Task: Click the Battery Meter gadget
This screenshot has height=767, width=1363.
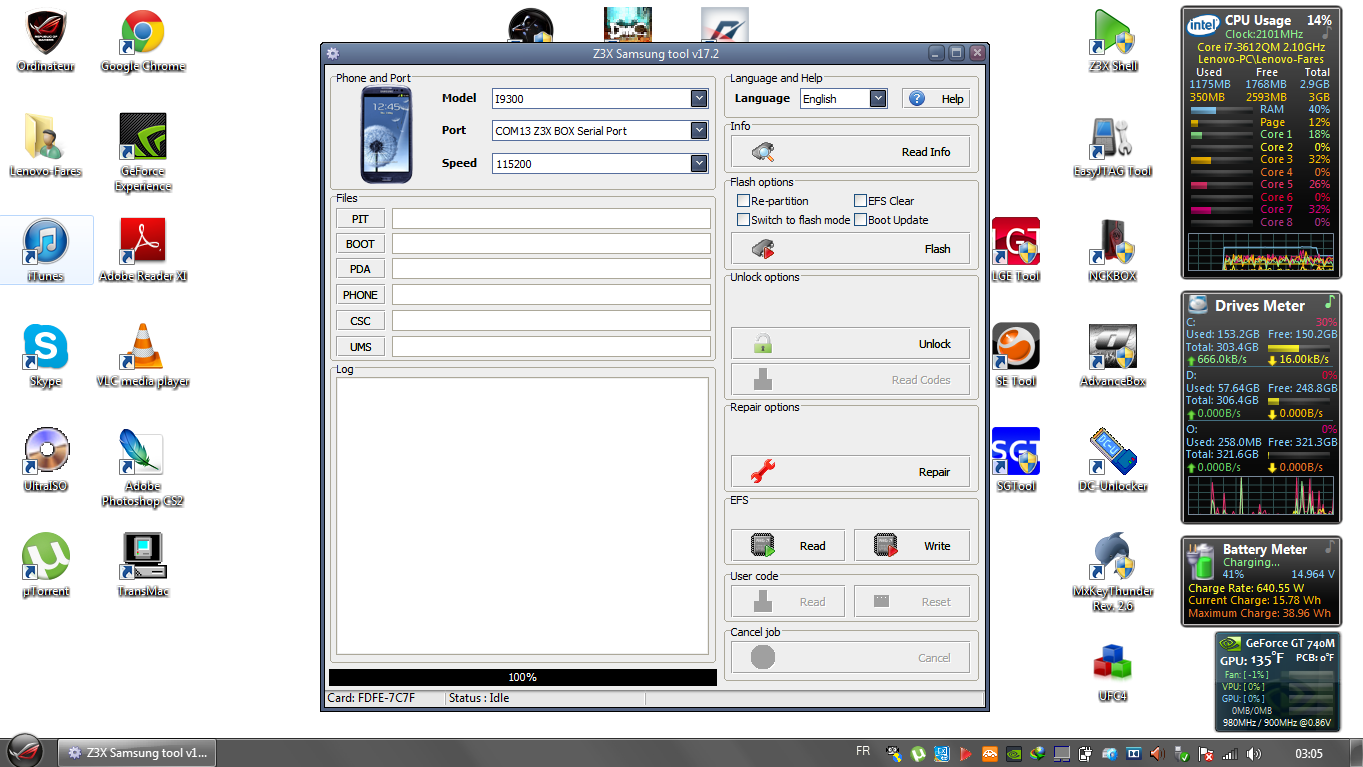Action: click(x=1260, y=583)
